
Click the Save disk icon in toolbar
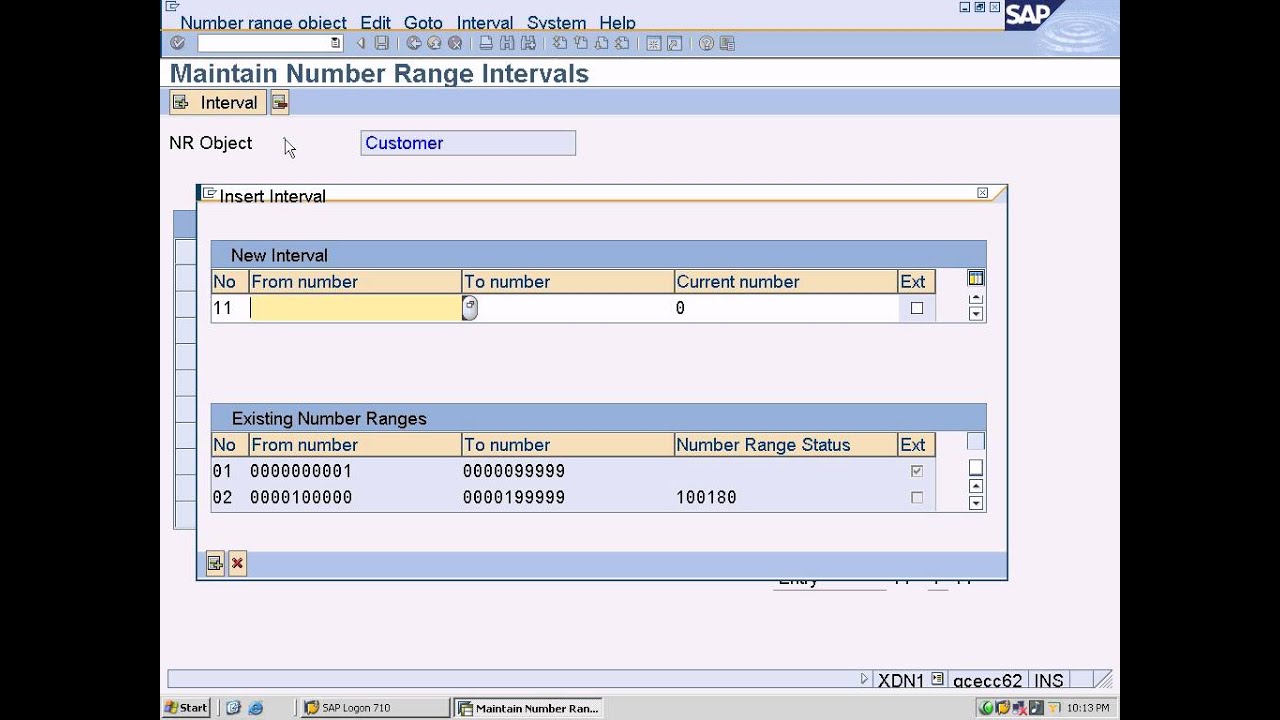[x=381, y=43]
